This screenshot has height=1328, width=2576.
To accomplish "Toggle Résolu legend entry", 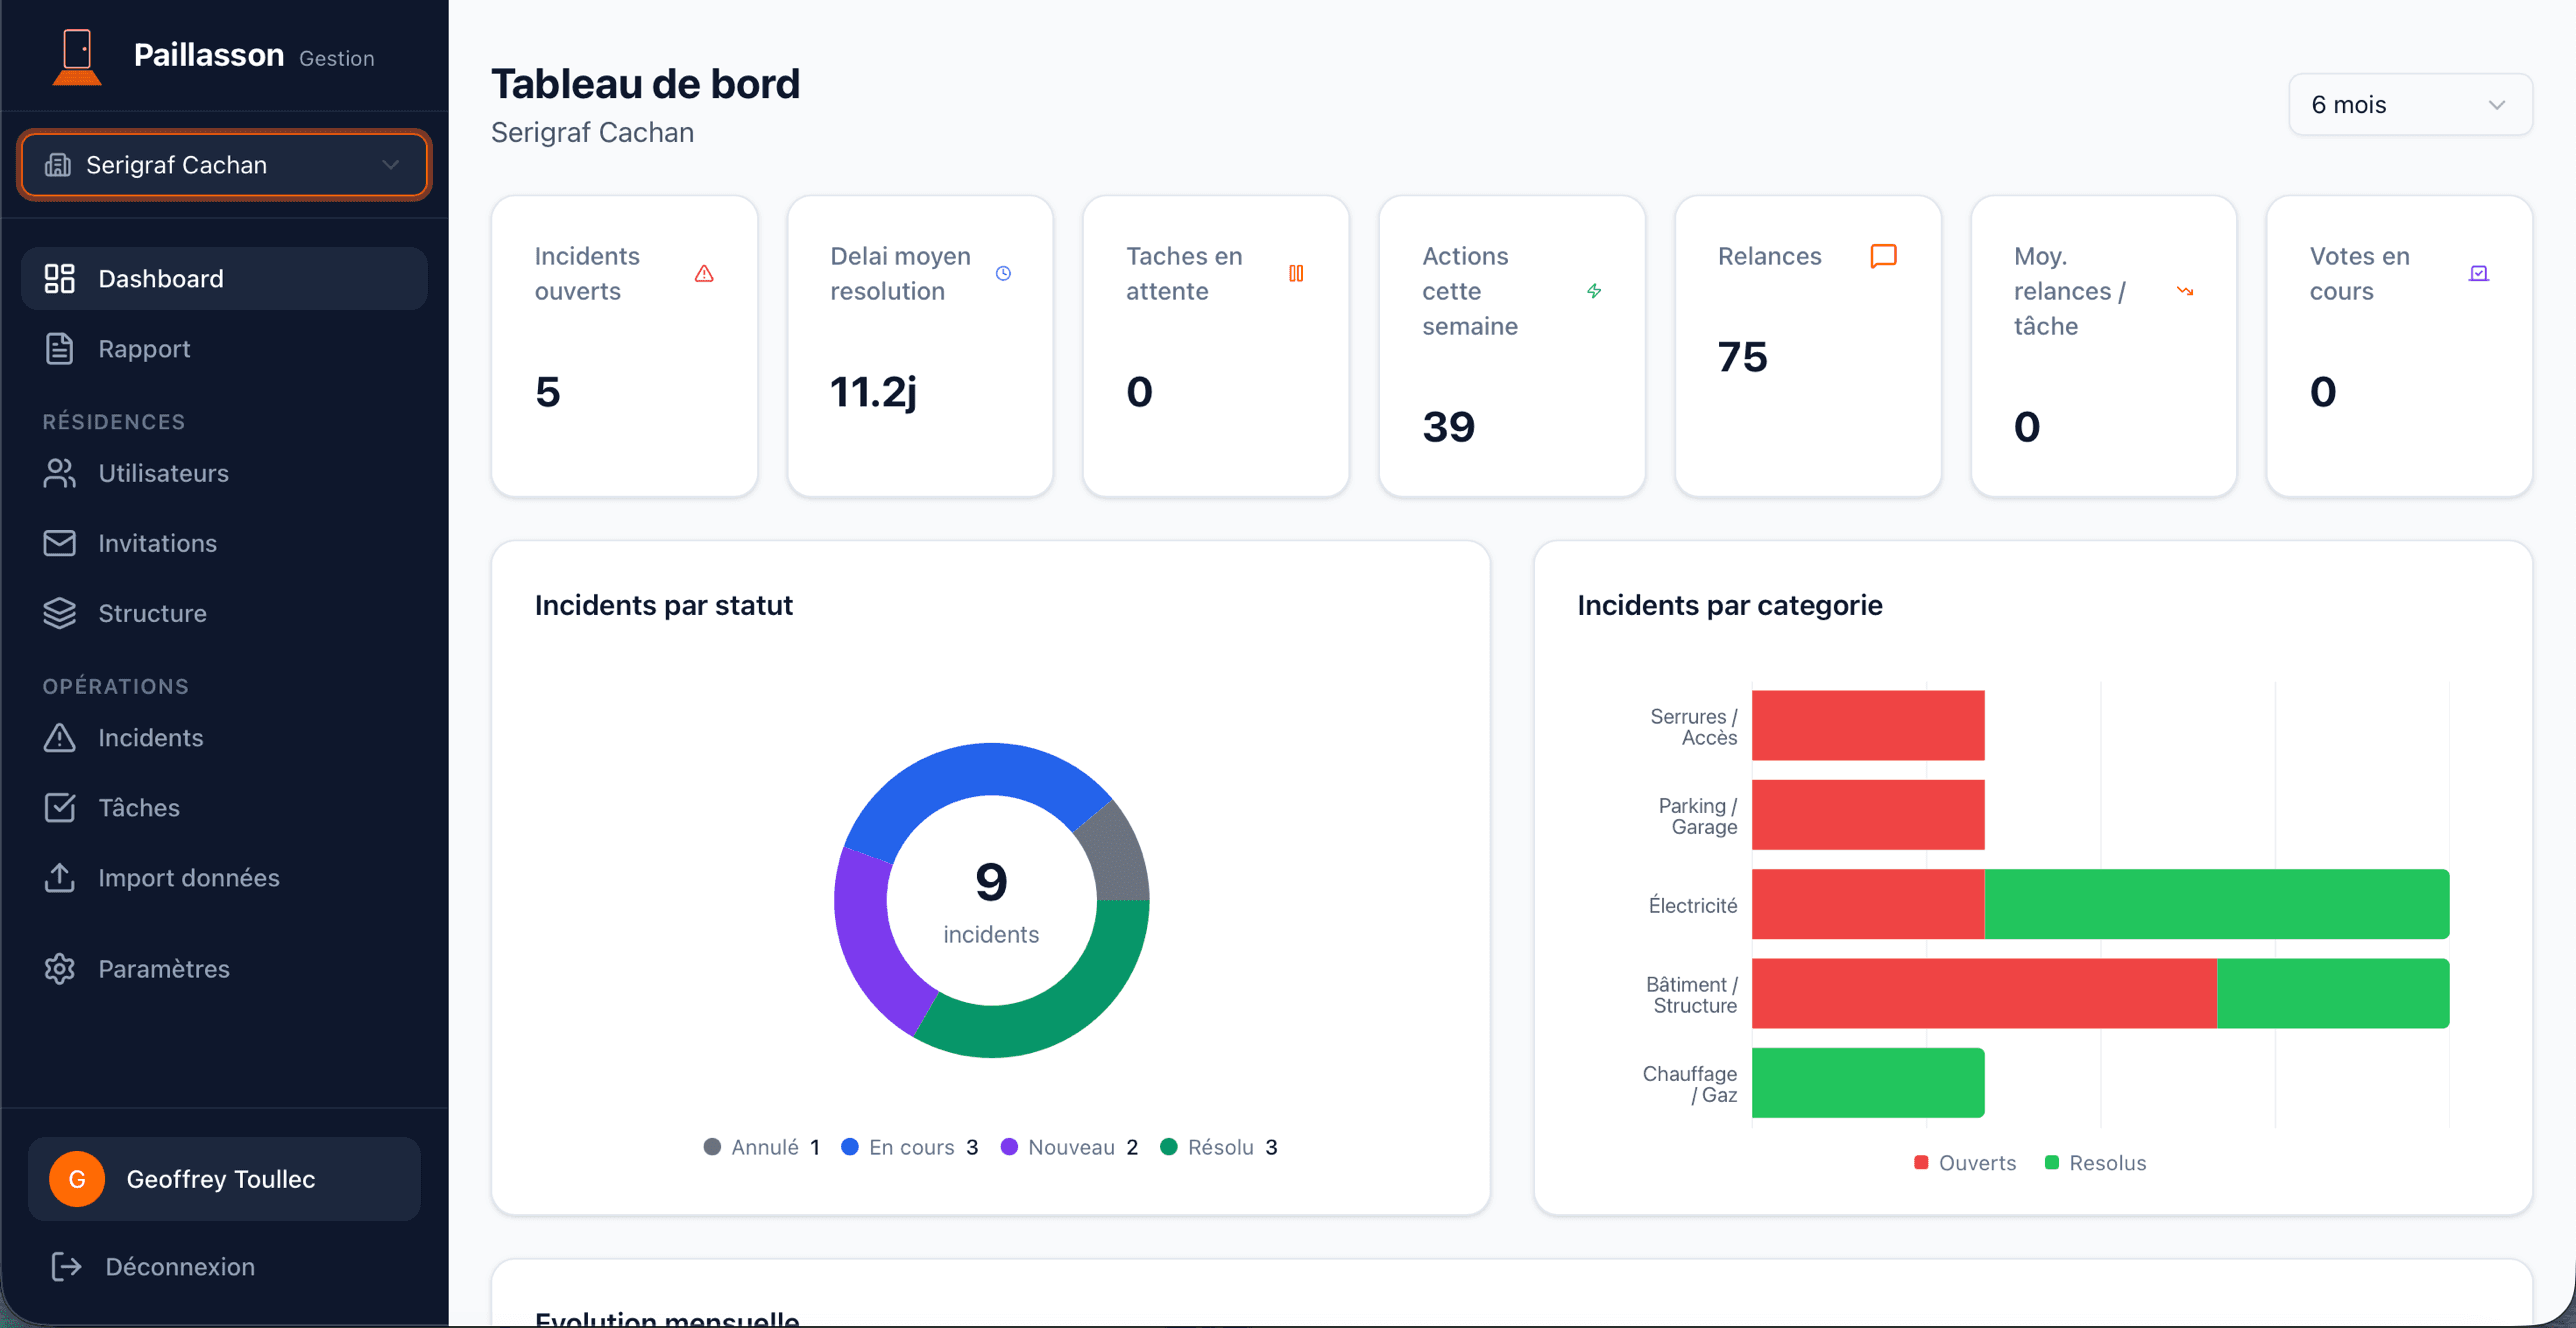I will [1218, 1147].
